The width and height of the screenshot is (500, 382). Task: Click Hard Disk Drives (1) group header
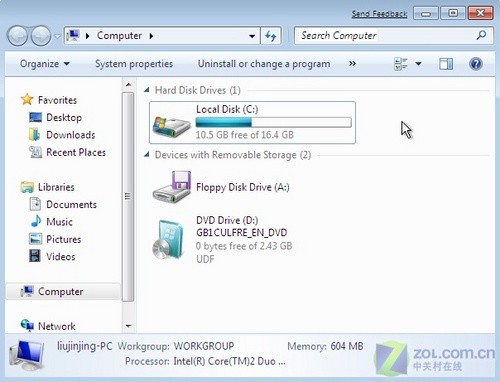coord(198,90)
